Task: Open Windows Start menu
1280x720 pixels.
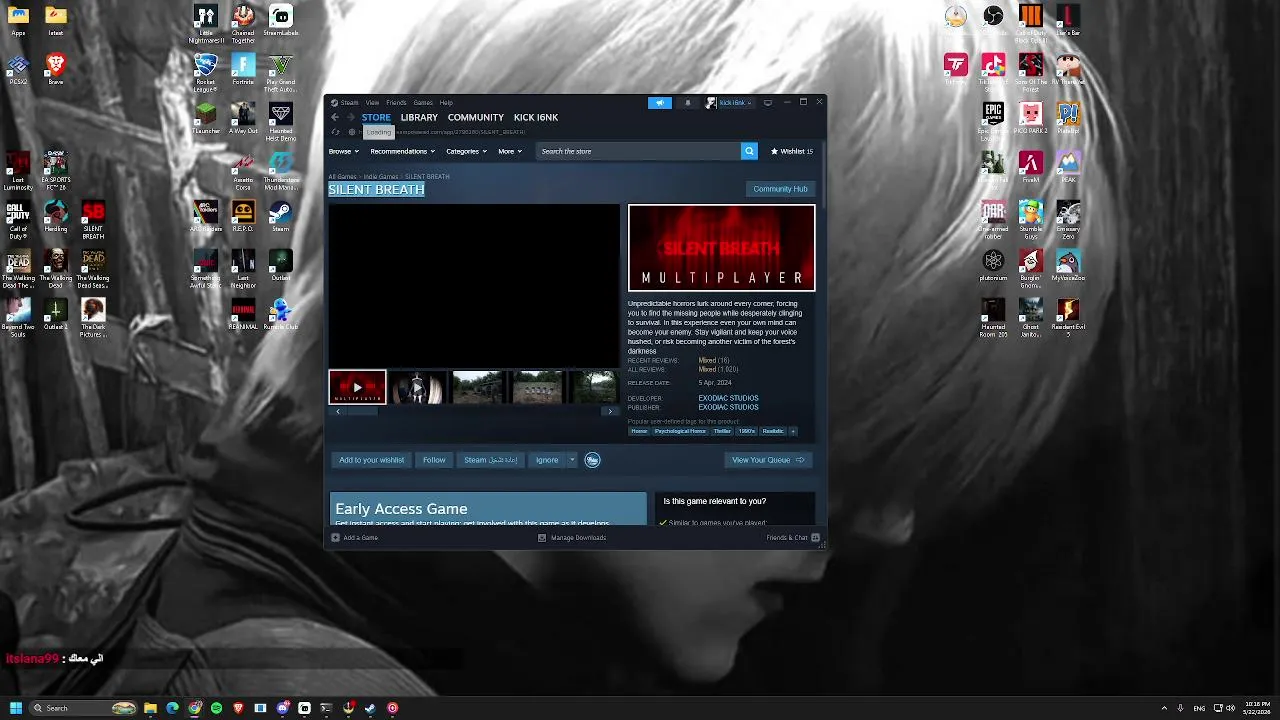Action: (15, 708)
